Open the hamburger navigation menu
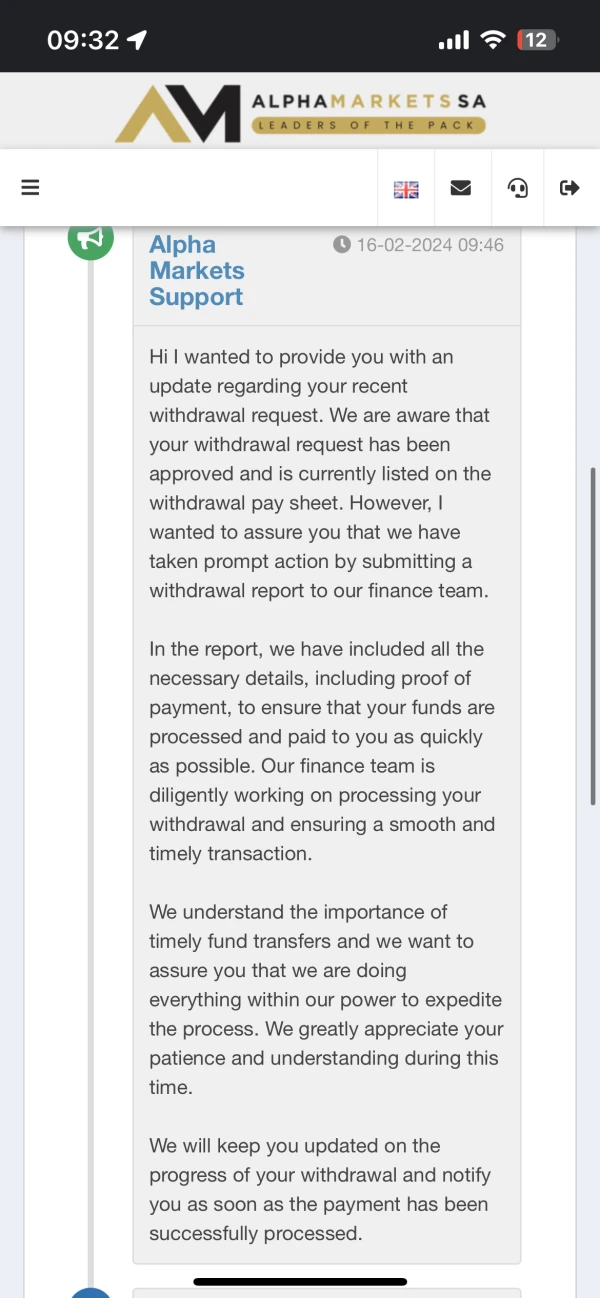The height and width of the screenshot is (1298, 600). point(30,188)
